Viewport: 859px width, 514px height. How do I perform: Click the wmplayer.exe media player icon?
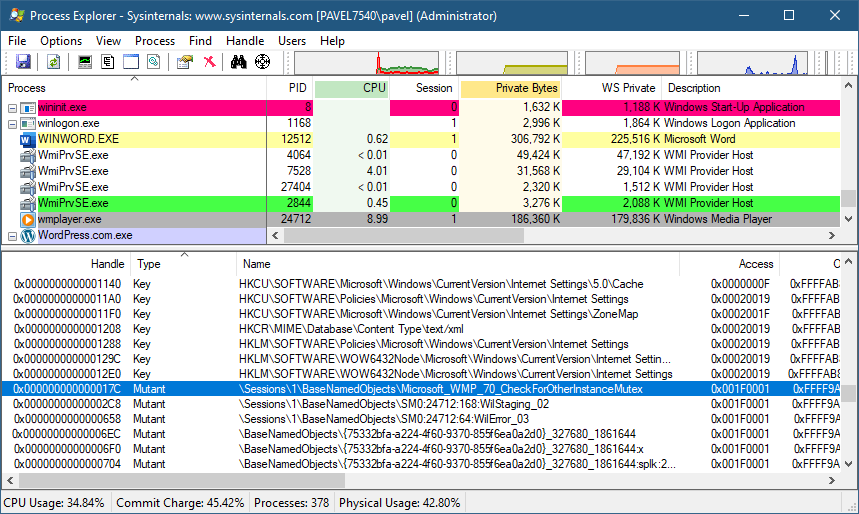coord(27,220)
